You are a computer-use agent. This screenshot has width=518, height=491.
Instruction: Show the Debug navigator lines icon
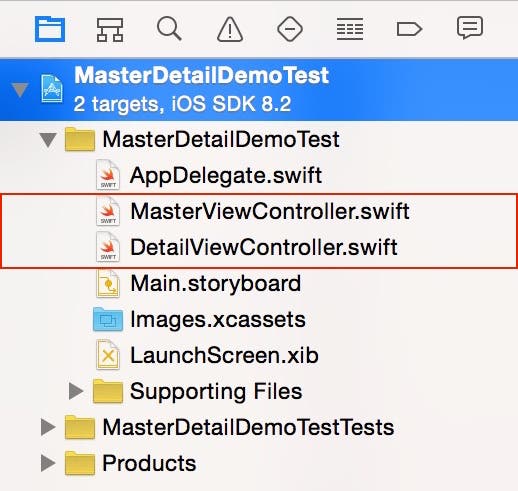(x=350, y=29)
